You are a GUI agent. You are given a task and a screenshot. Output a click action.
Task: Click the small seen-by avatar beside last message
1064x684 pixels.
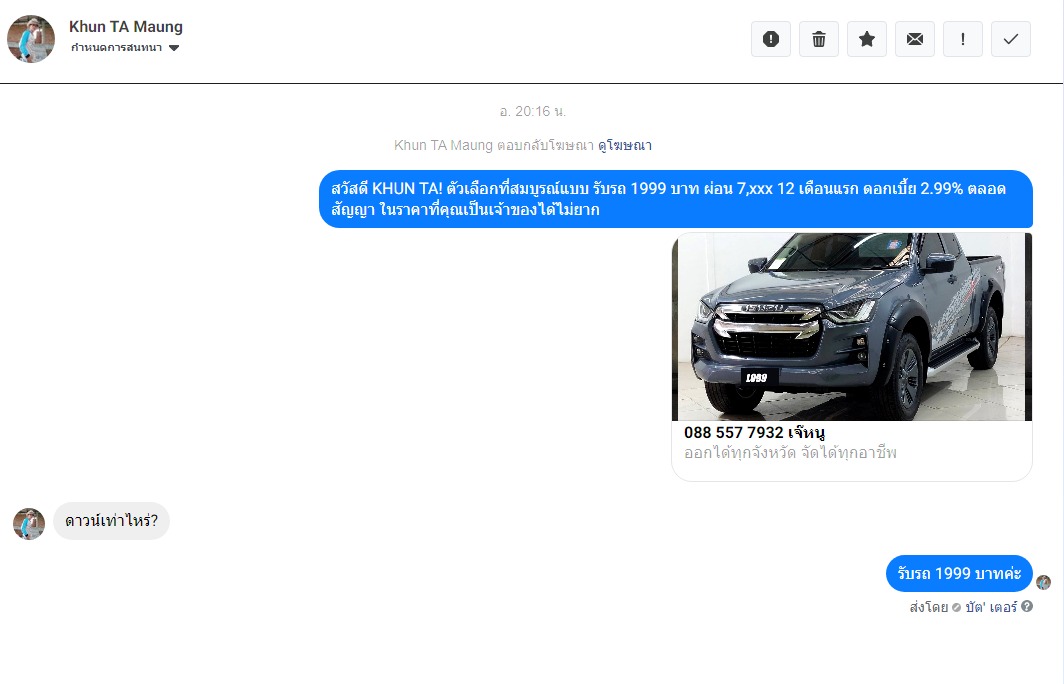click(1044, 582)
